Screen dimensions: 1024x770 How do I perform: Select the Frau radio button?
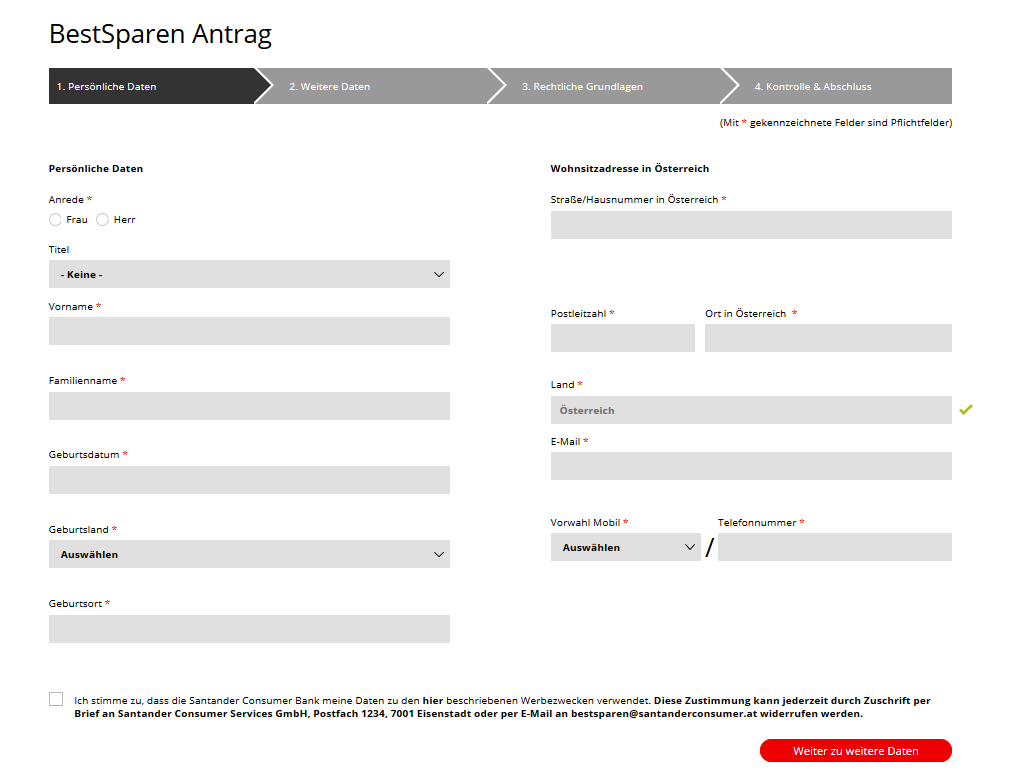pos(55,219)
